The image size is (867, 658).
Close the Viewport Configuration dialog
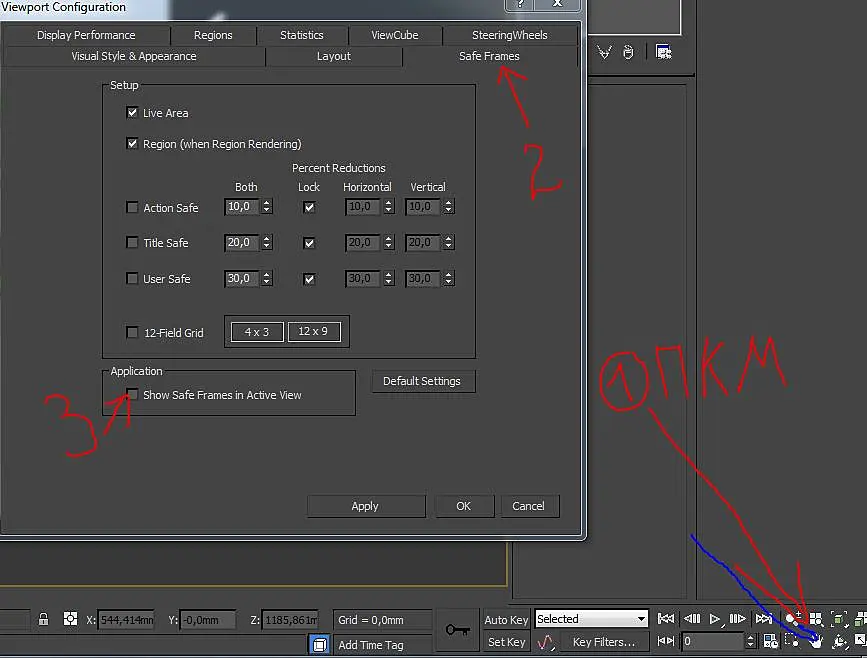(557, 4)
